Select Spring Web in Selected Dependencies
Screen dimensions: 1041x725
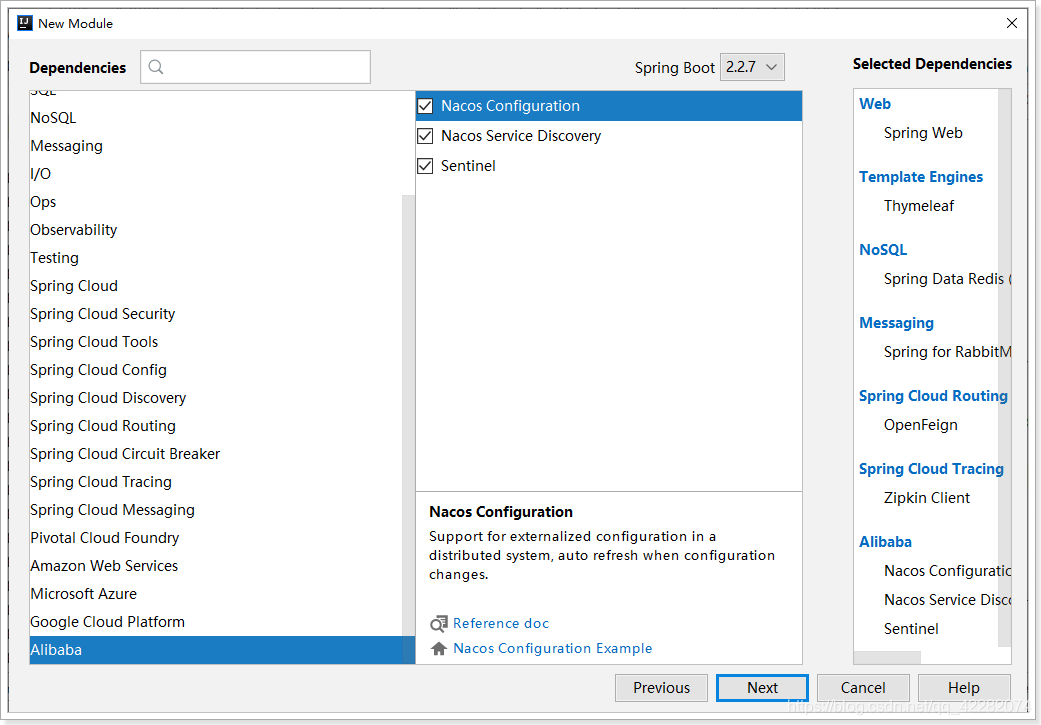pyautogui.click(x=923, y=133)
